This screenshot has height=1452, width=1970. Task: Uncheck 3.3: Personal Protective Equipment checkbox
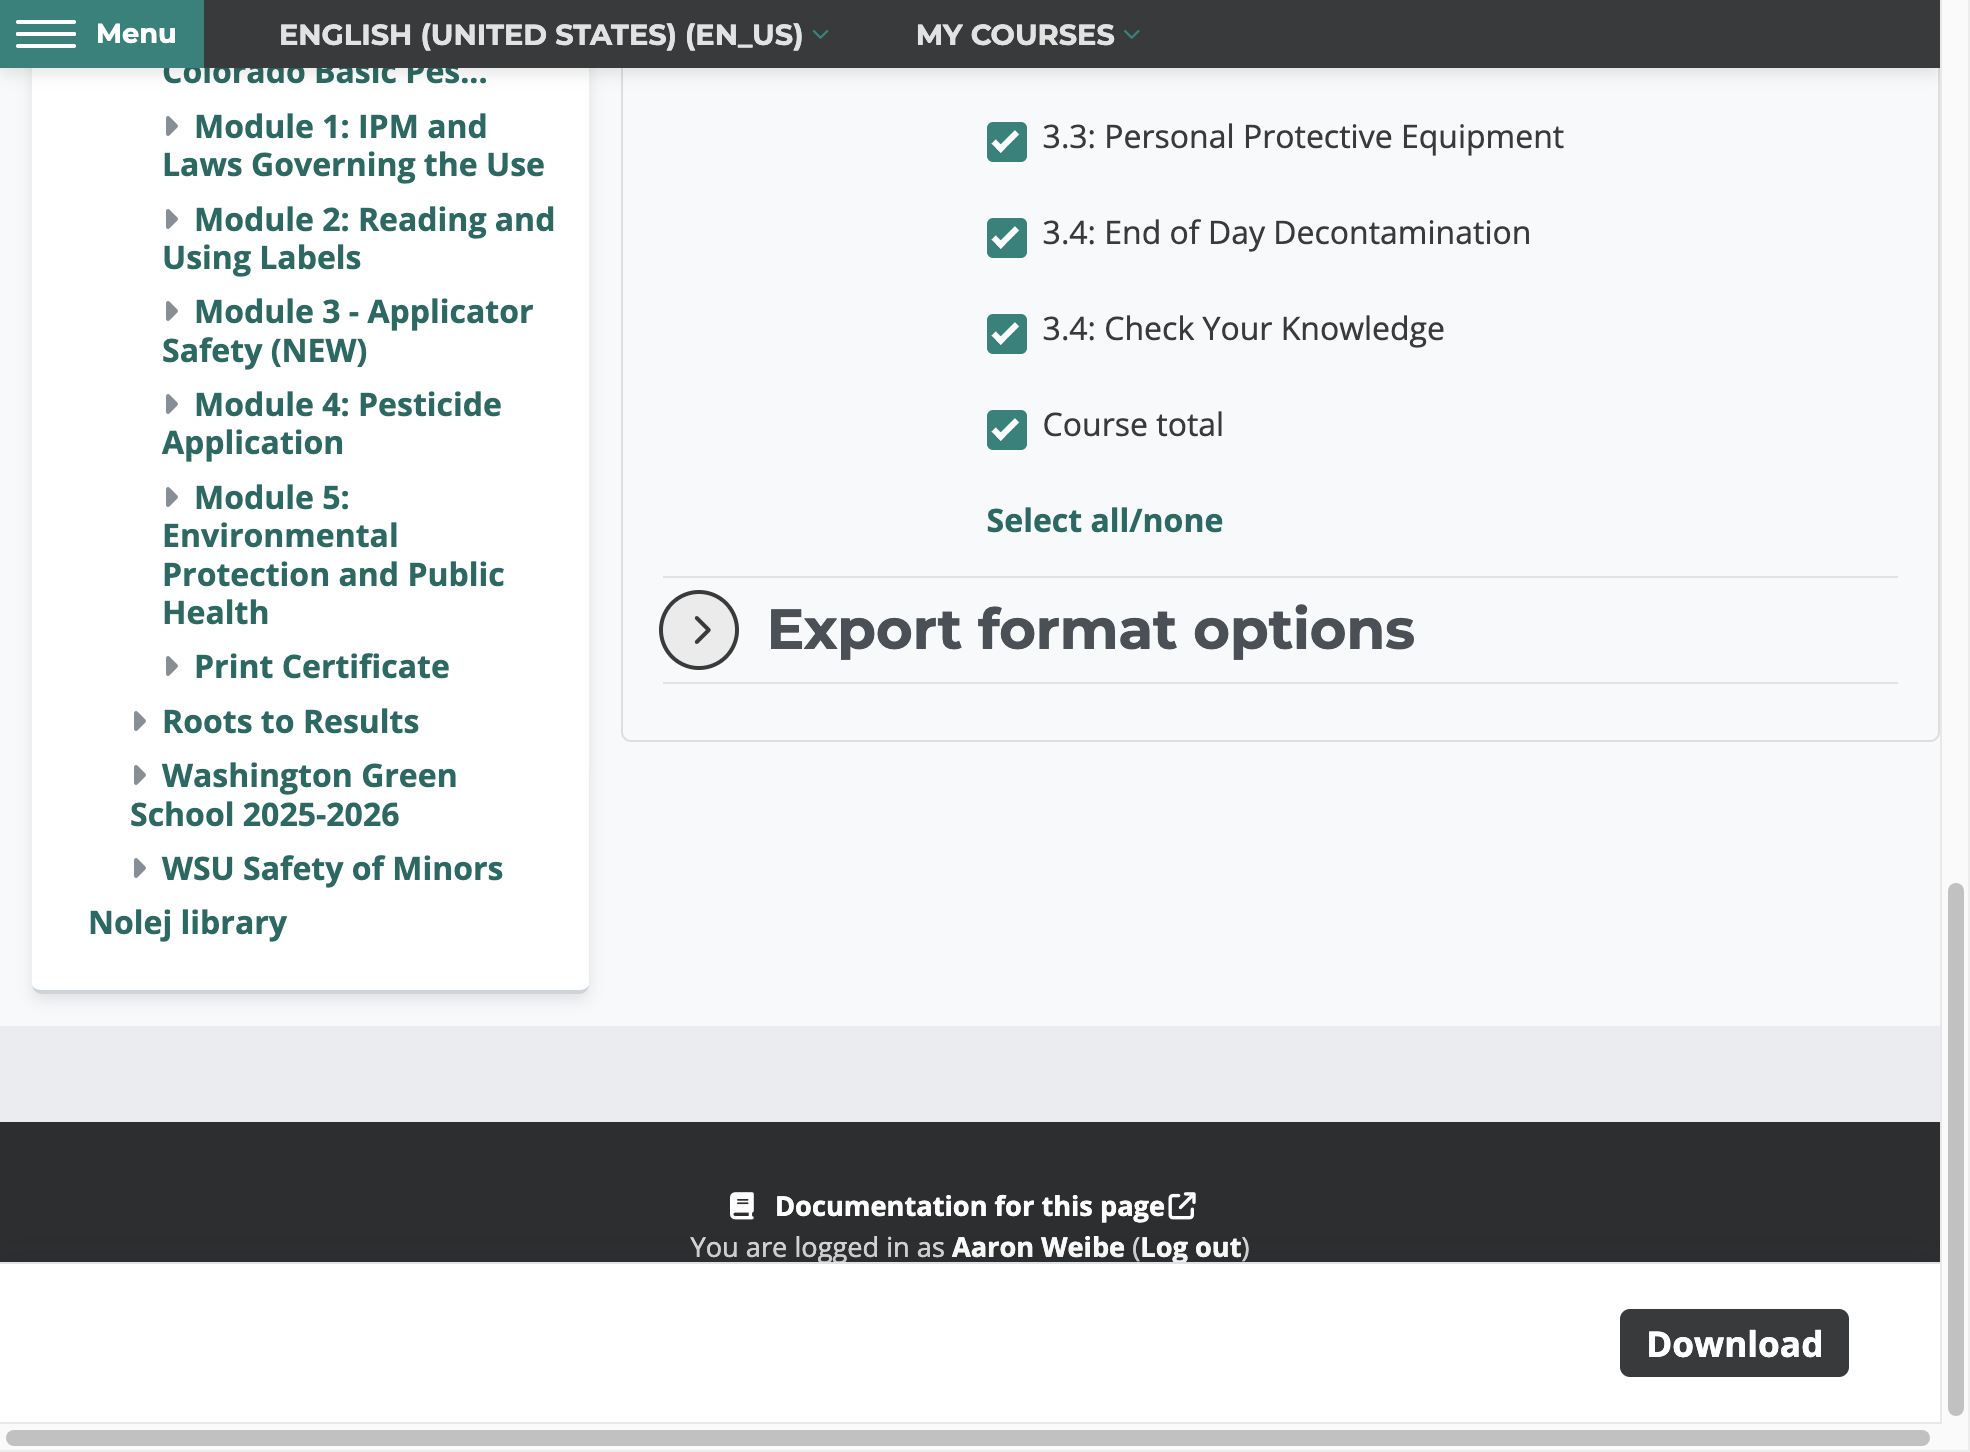click(1006, 141)
